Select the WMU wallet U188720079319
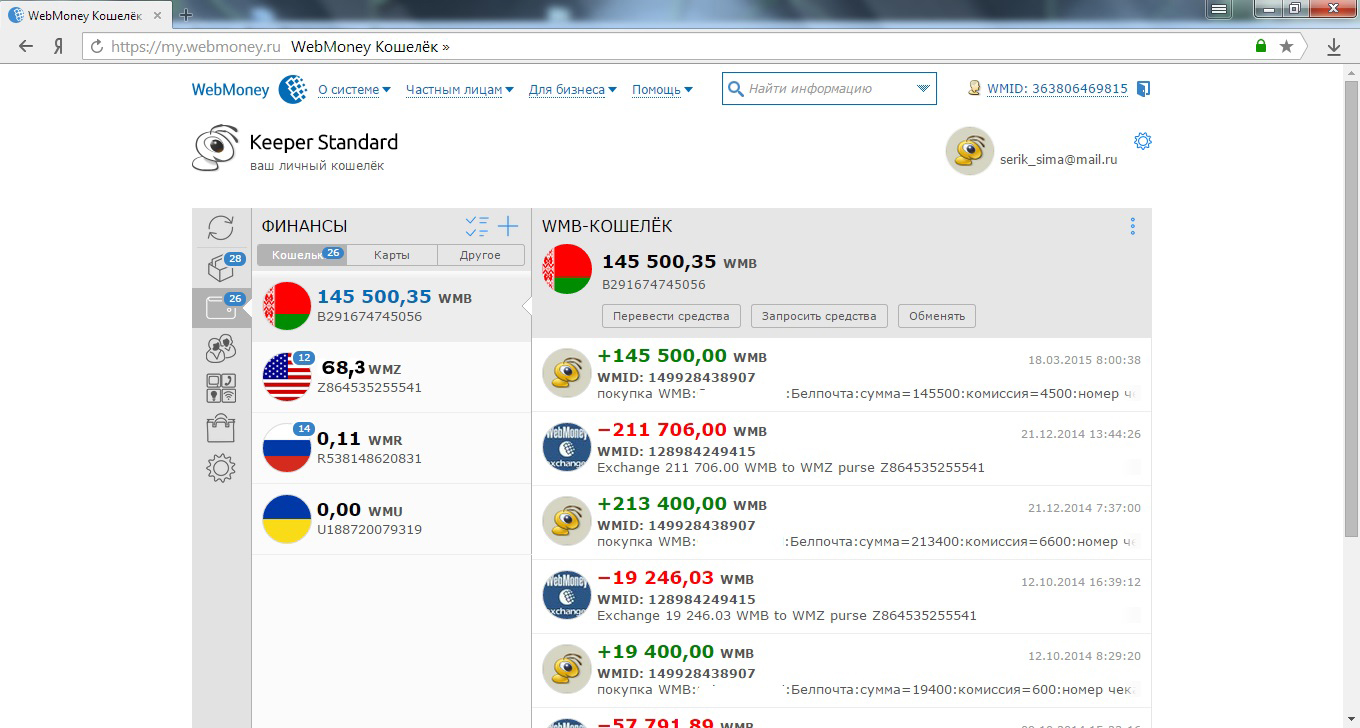The width and height of the screenshot is (1360, 728). (391, 519)
